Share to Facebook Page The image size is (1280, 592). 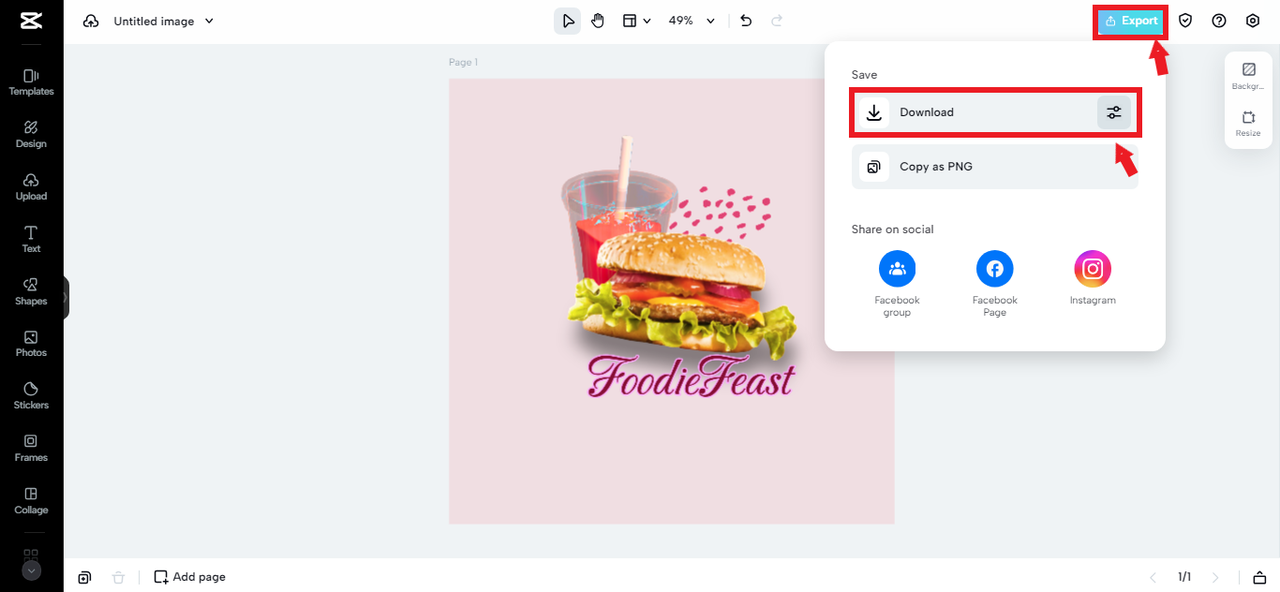(x=995, y=284)
